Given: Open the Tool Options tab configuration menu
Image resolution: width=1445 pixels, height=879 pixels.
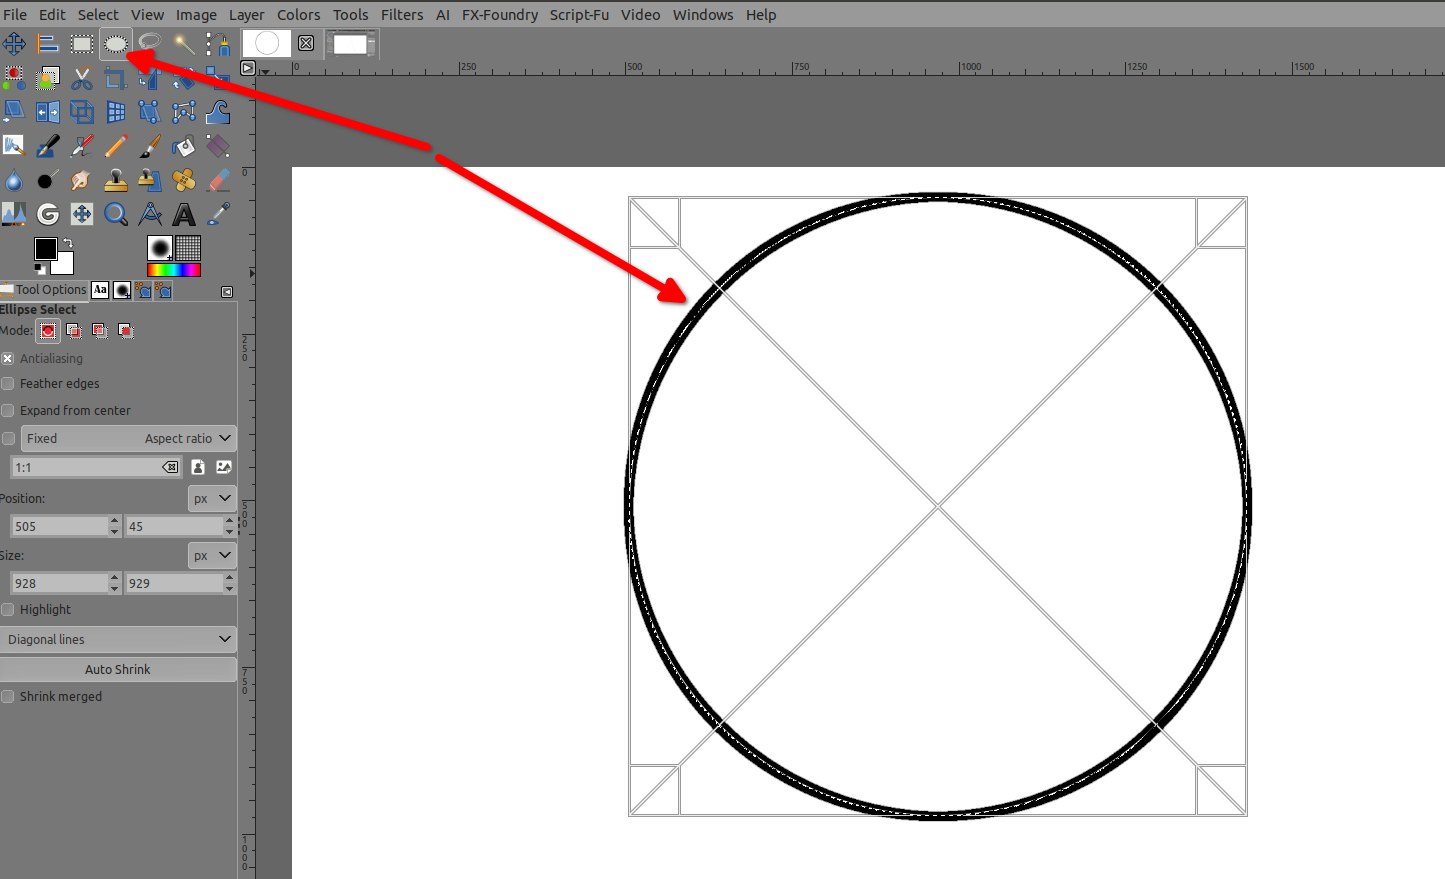Looking at the screenshot, I should coord(227,292).
